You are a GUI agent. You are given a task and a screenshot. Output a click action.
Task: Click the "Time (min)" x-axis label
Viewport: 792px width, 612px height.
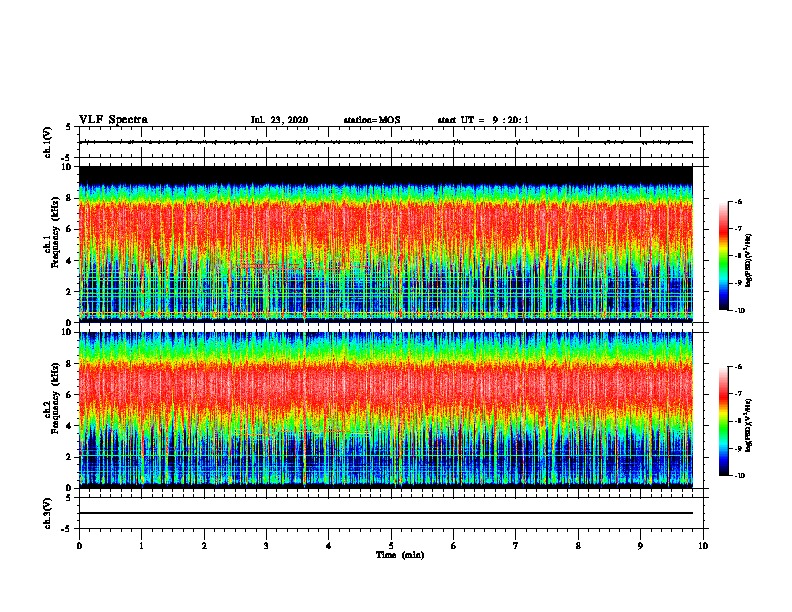400,555
